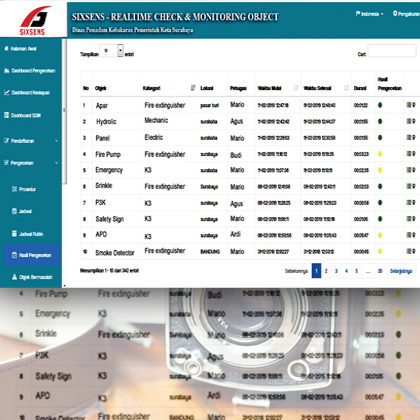This screenshot has height=420, width=420.
Task: Open detail list icon for Hydrolic row
Action: coord(409,121)
